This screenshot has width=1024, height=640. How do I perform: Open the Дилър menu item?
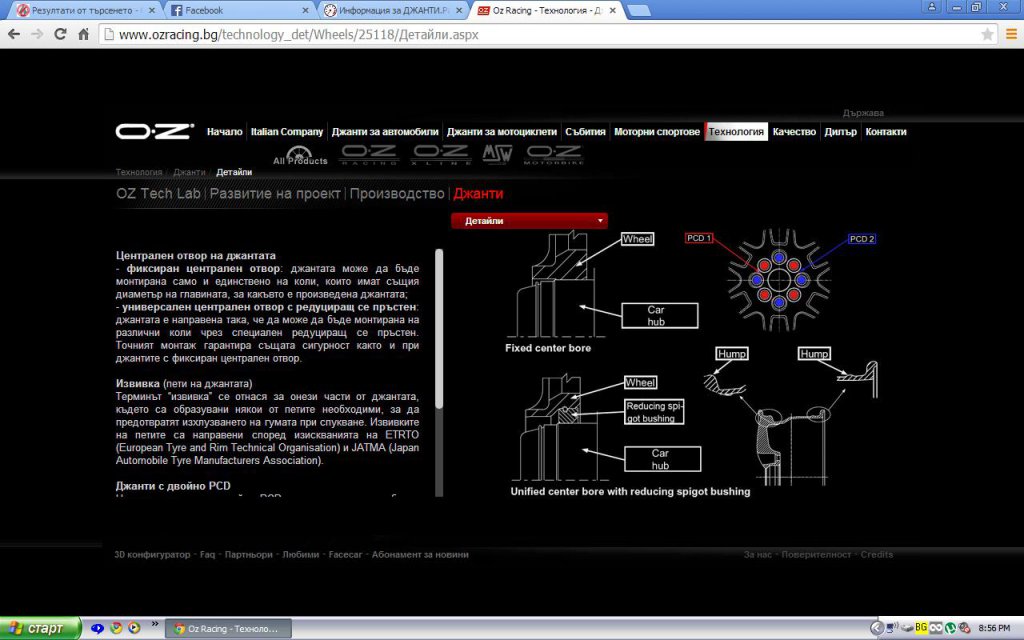(x=840, y=131)
